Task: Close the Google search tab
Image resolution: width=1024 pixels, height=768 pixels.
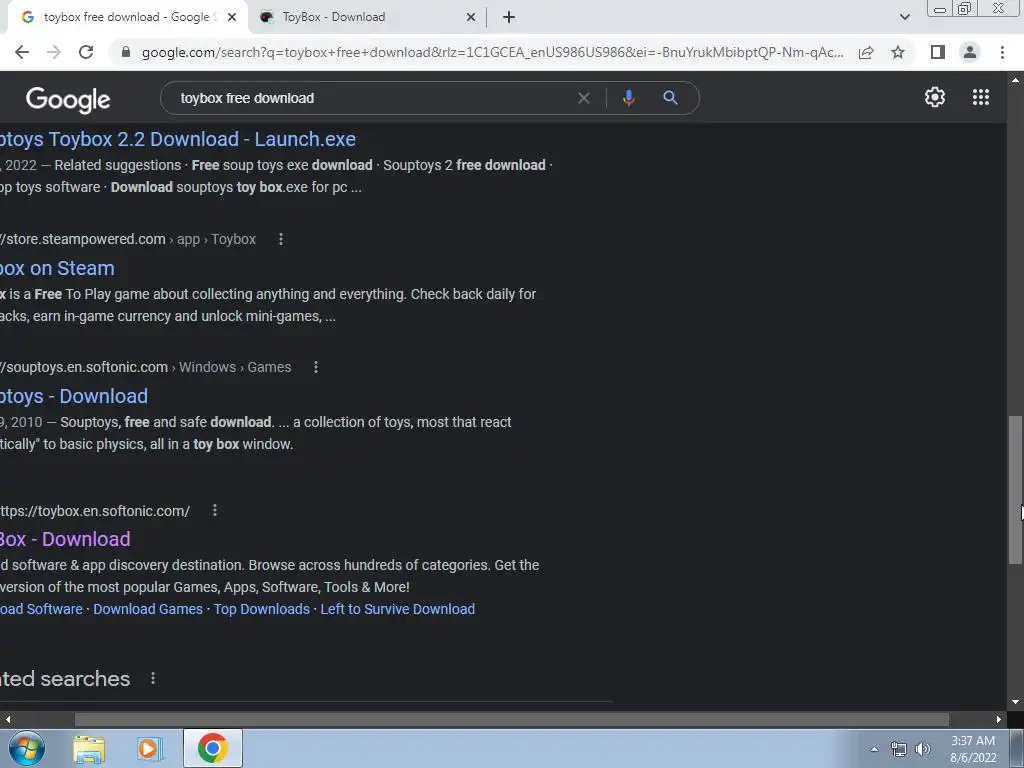Action: pos(232,18)
